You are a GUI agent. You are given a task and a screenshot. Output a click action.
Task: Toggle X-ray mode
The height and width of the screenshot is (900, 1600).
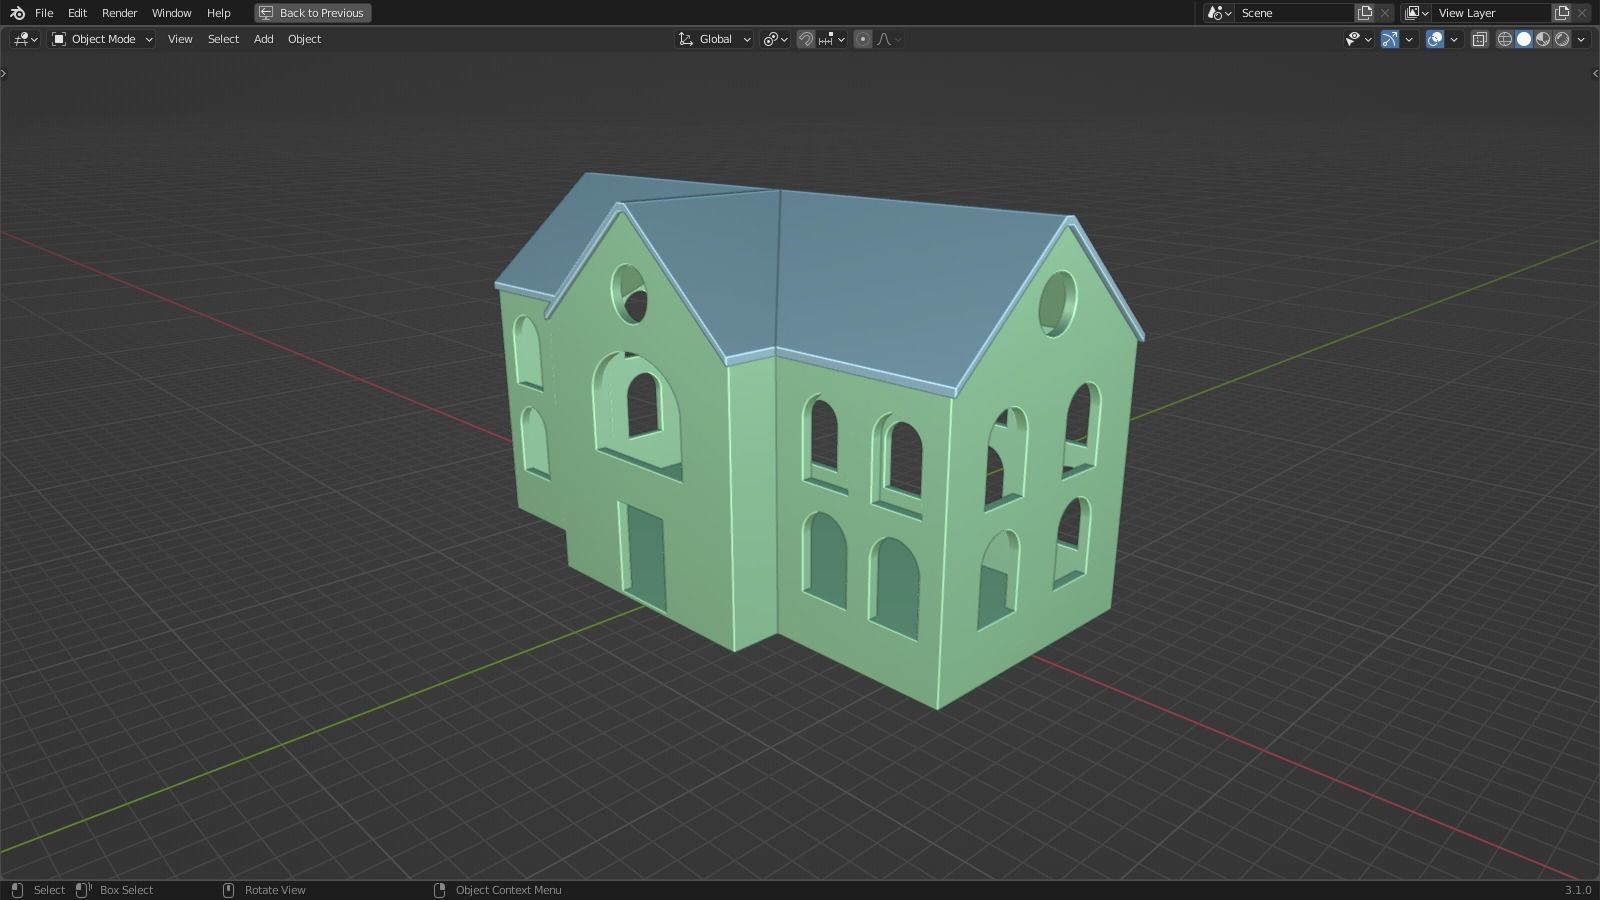pos(1479,39)
